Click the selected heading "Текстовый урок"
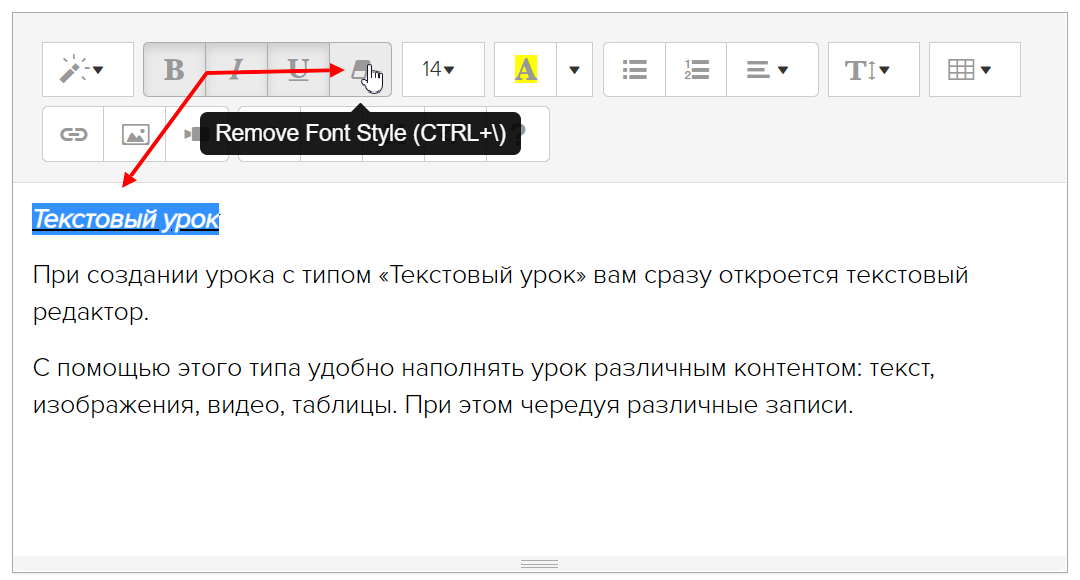This screenshot has height=580, width=1080. click(125, 219)
